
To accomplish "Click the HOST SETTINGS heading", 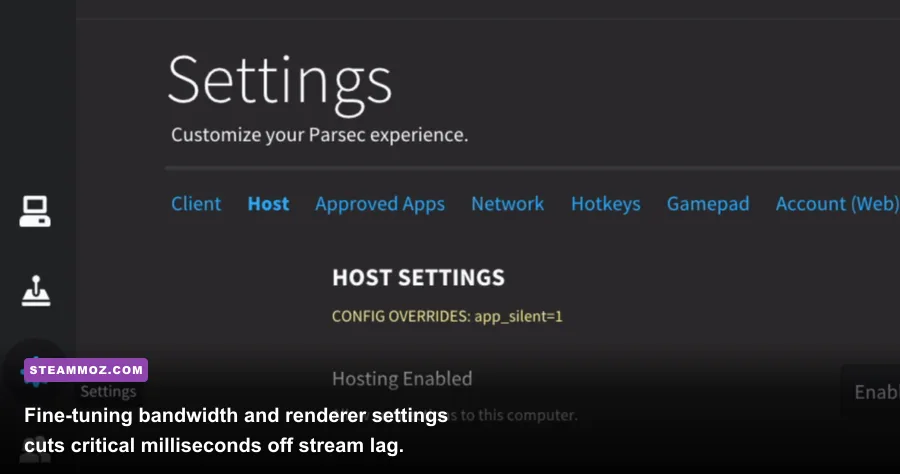I will (x=418, y=278).
